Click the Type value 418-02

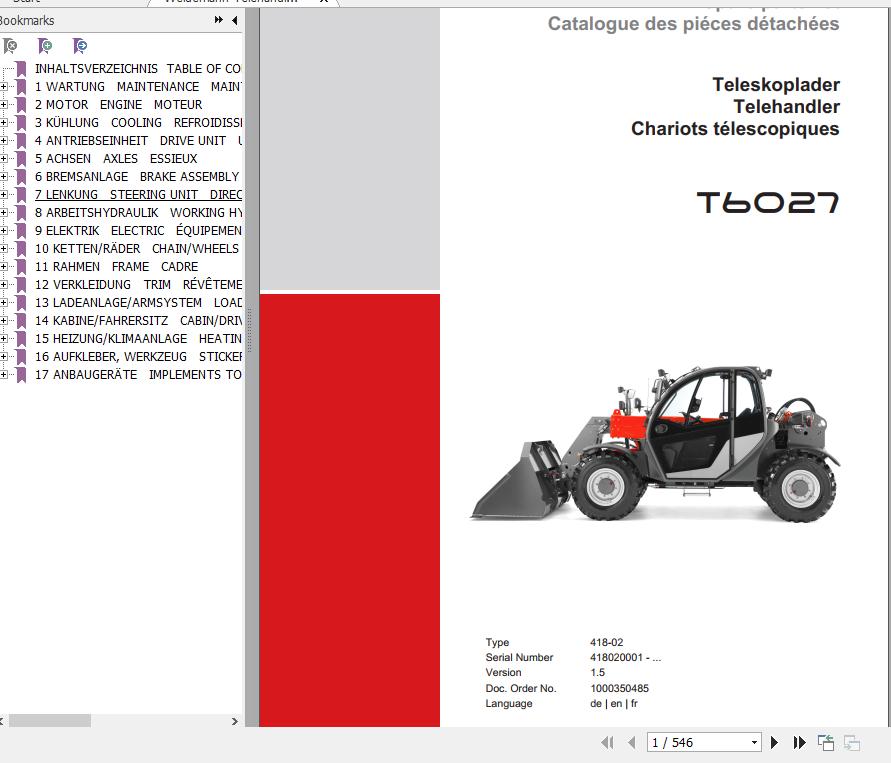[x=606, y=642]
